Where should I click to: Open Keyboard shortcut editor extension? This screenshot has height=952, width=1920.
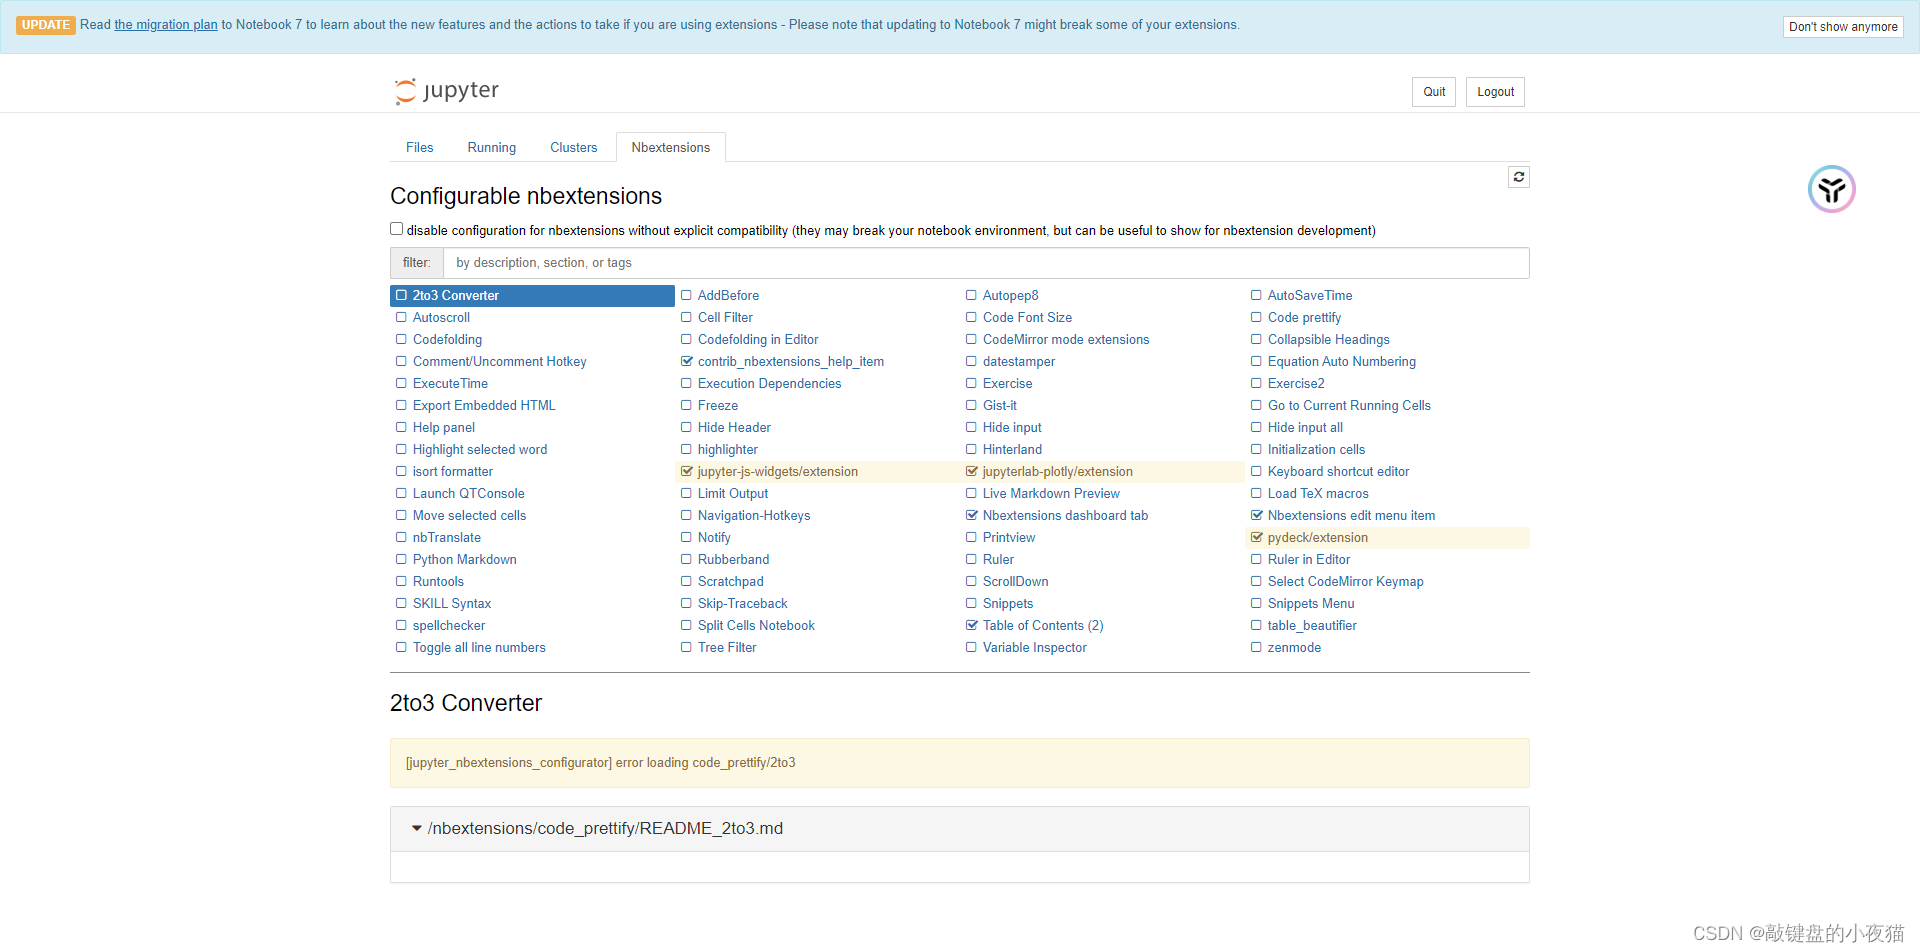[x=1339, y=471]
